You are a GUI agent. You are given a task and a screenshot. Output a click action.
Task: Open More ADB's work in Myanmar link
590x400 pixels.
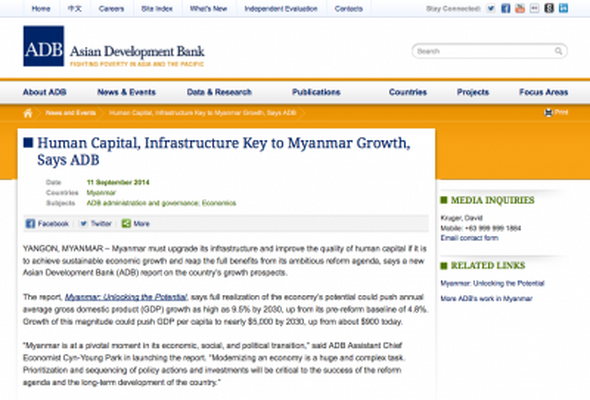pyautogui.click(x=487, y=299)
